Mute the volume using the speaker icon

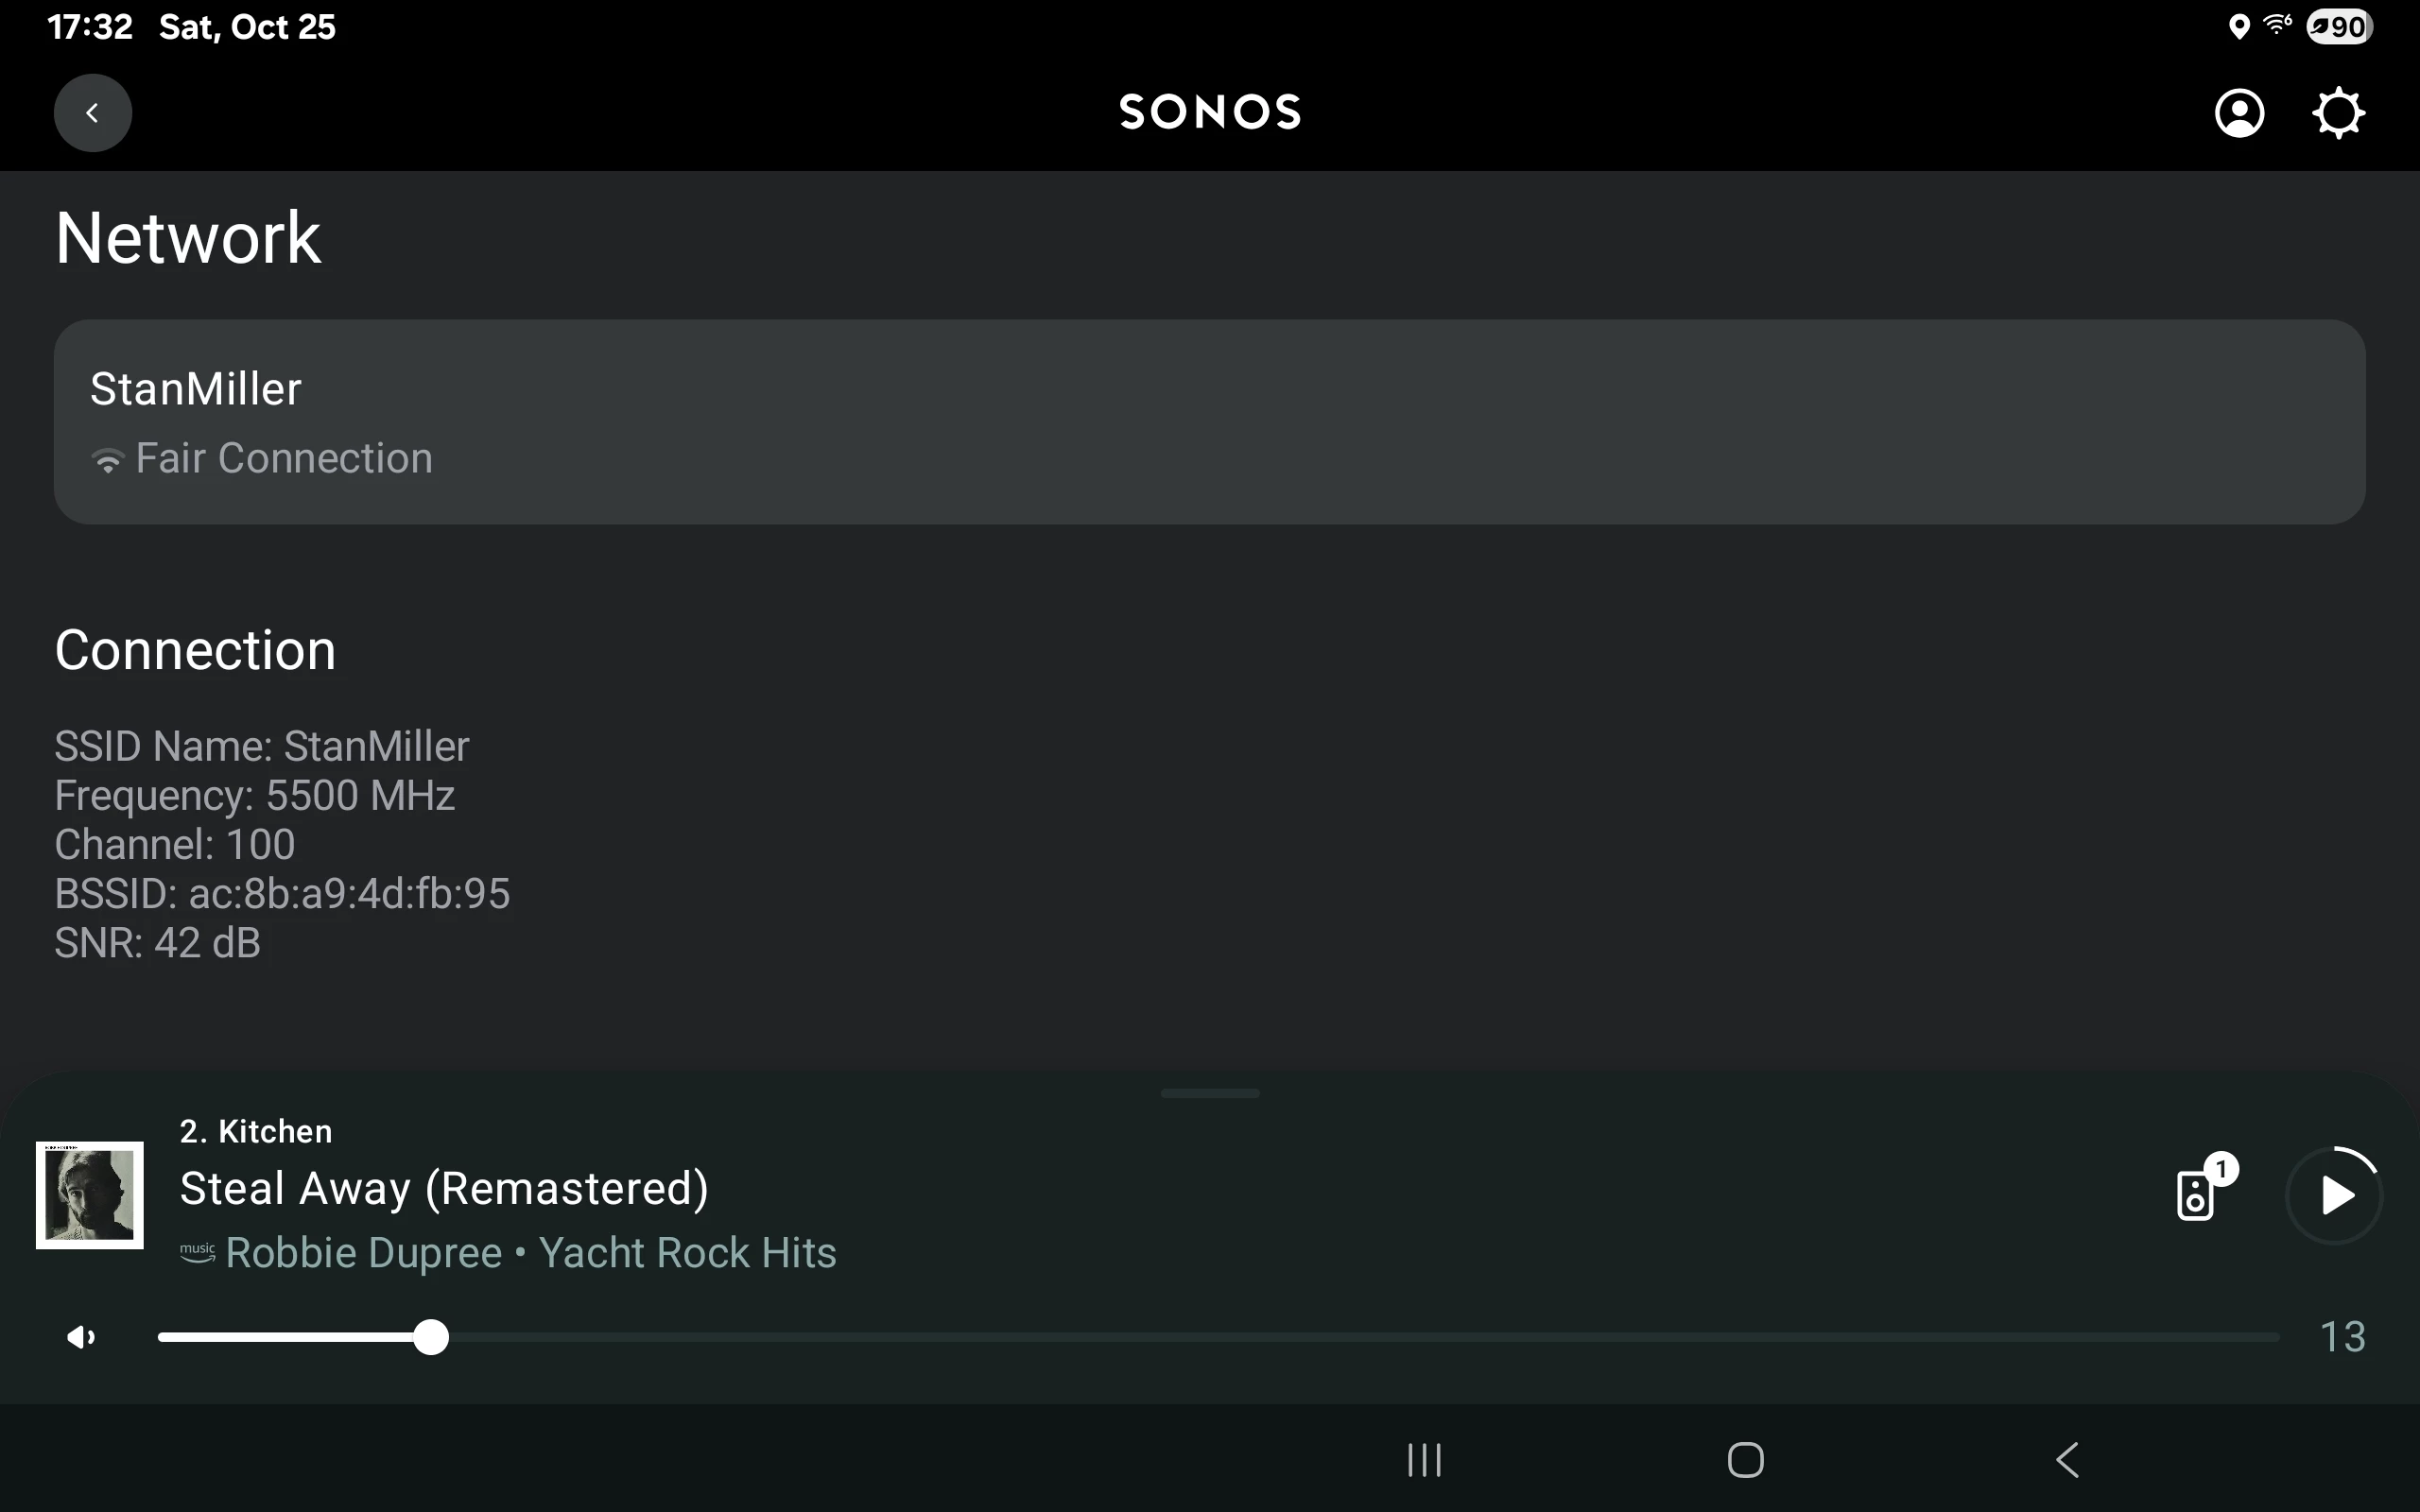(81, 1337)
